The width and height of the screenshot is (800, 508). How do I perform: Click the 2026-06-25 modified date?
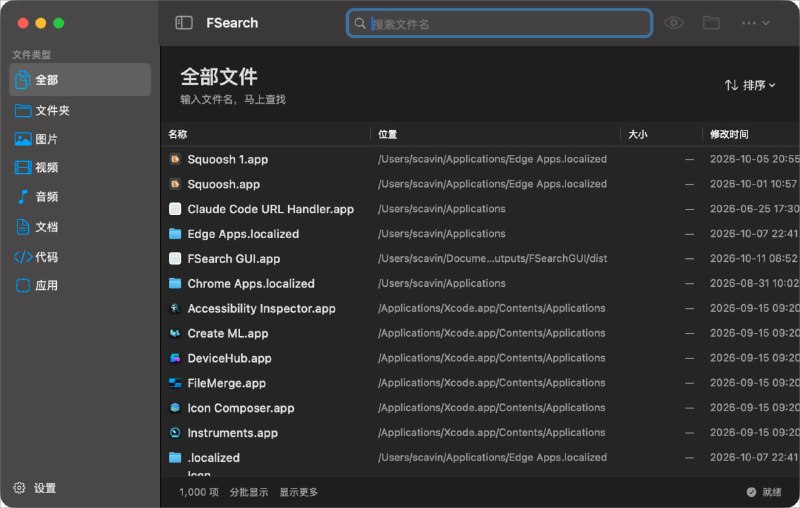pyautogui.click(x=754, y=209)
